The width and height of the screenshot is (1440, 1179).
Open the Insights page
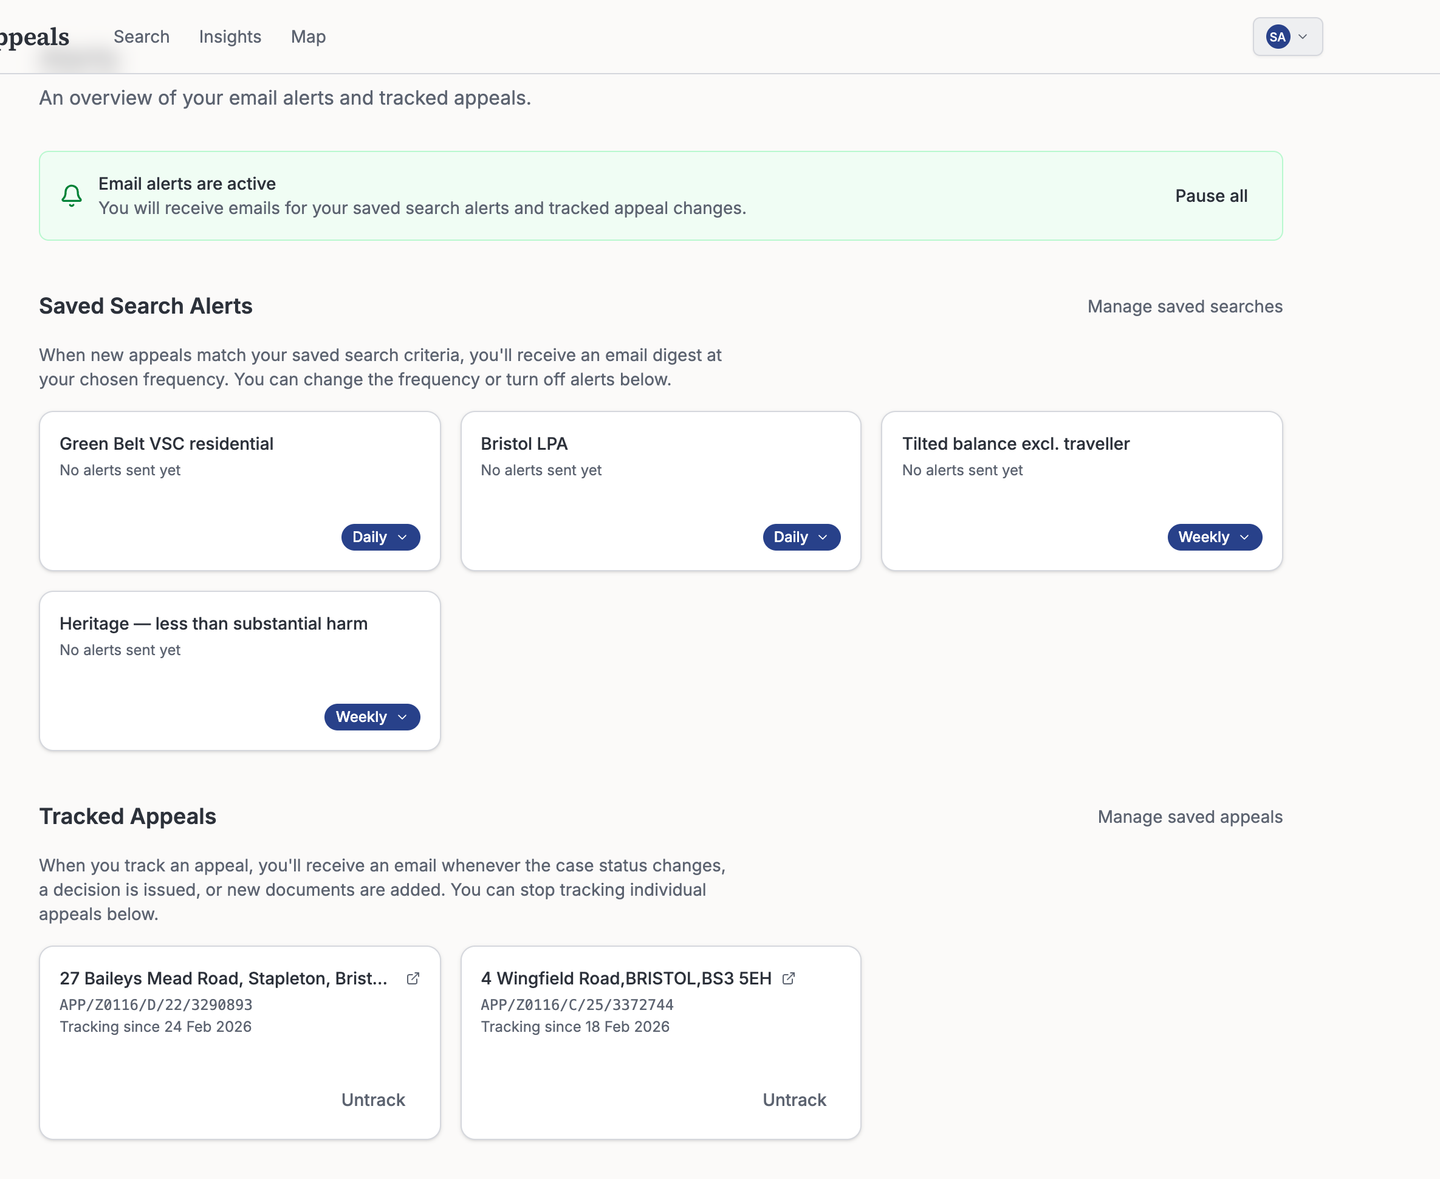(x=230, y=36)
